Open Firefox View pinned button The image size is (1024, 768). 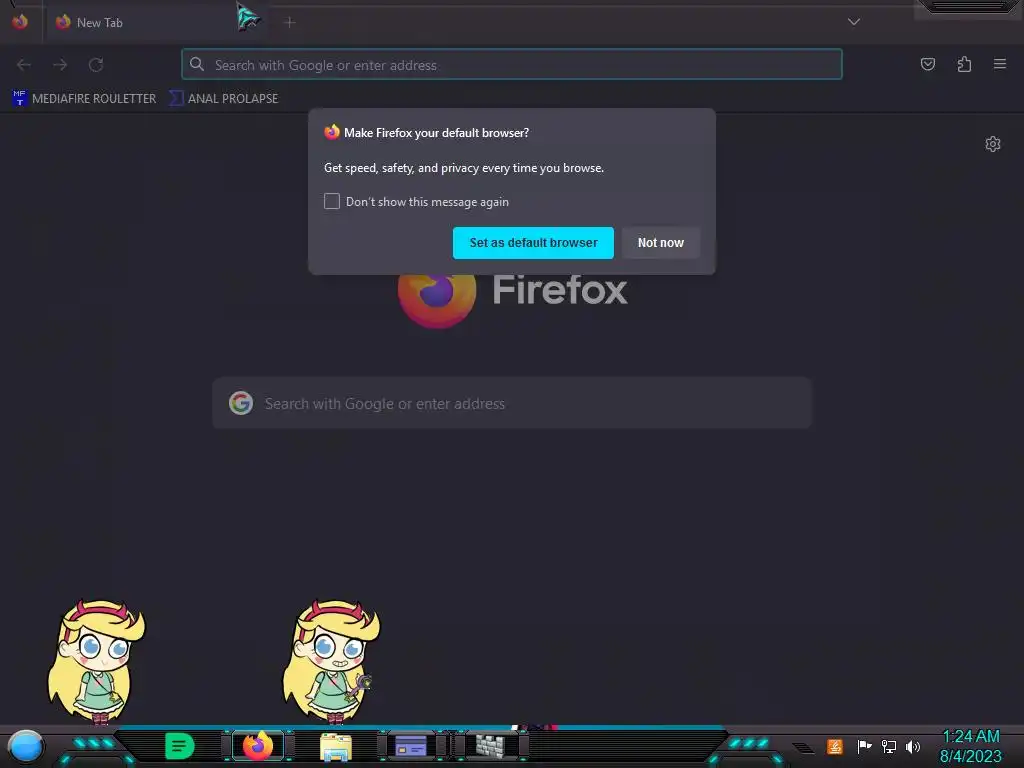point(20,22)
